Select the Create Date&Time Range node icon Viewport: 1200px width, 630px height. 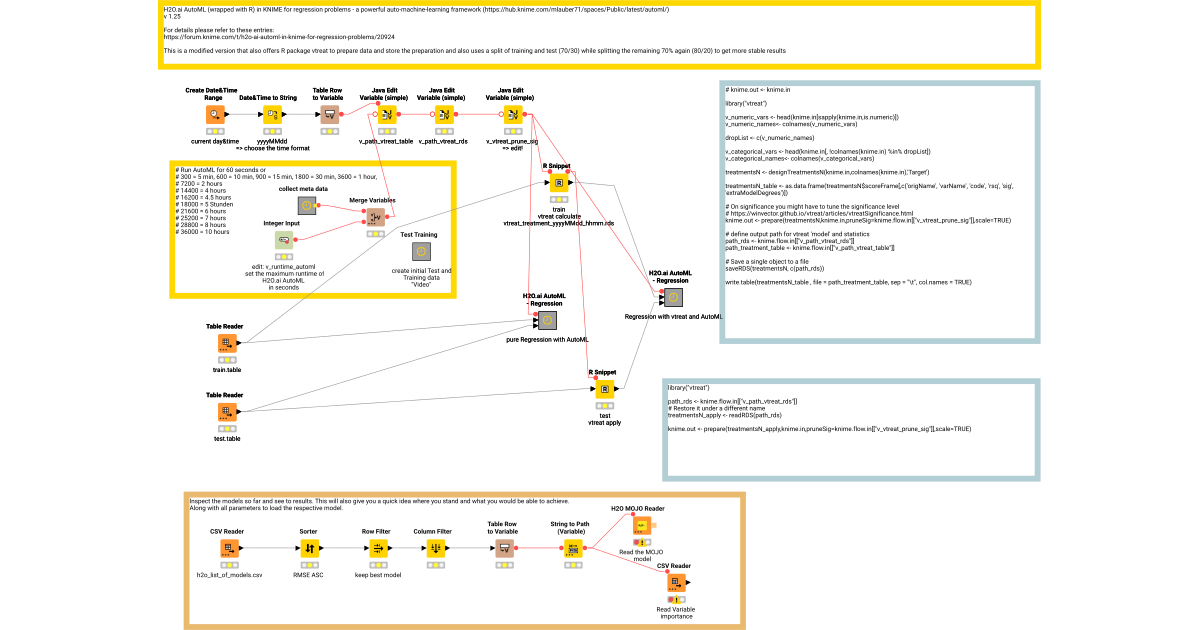pyautogui.click(x=214, y=115)
